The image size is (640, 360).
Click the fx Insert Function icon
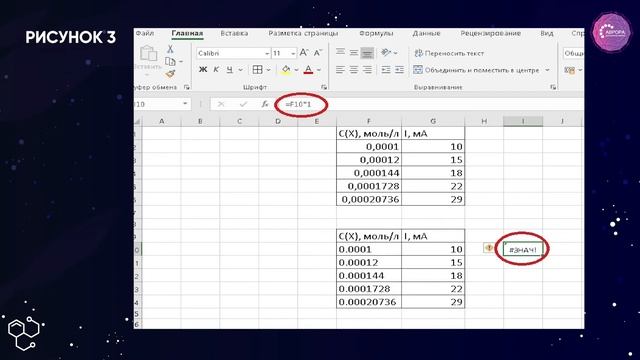pyautogui.click(x=265, y=104)
